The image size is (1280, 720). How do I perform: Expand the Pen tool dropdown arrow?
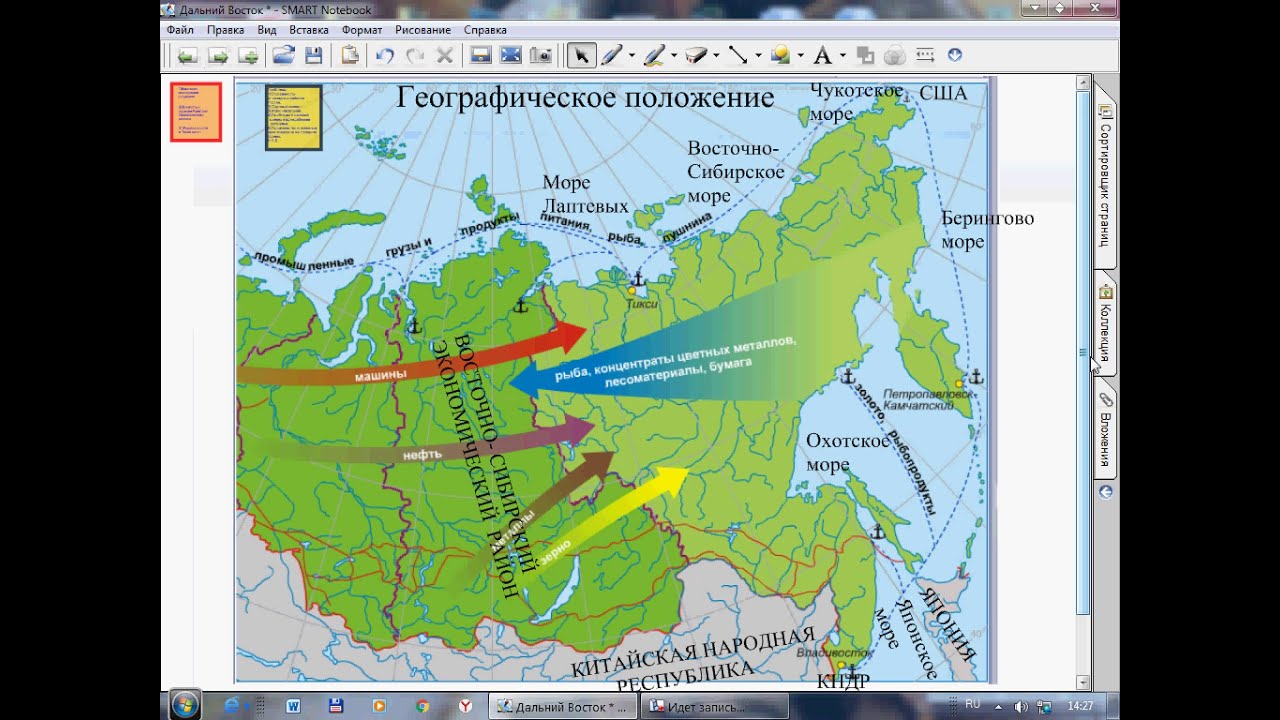click(632, 56)
